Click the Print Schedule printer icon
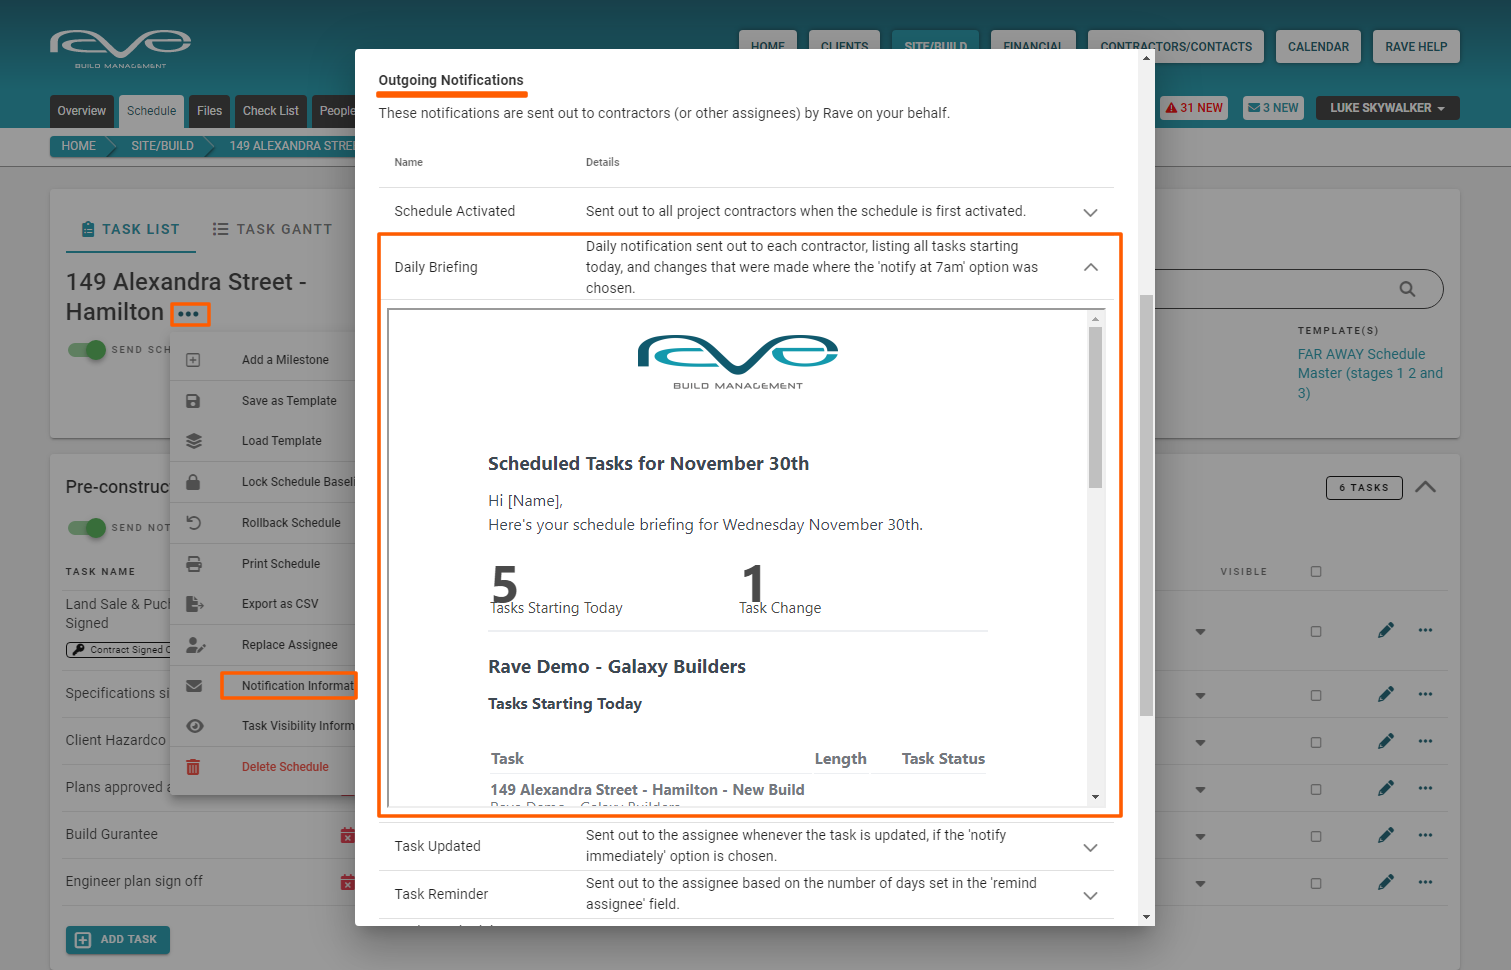 click(x=194, y=564)
